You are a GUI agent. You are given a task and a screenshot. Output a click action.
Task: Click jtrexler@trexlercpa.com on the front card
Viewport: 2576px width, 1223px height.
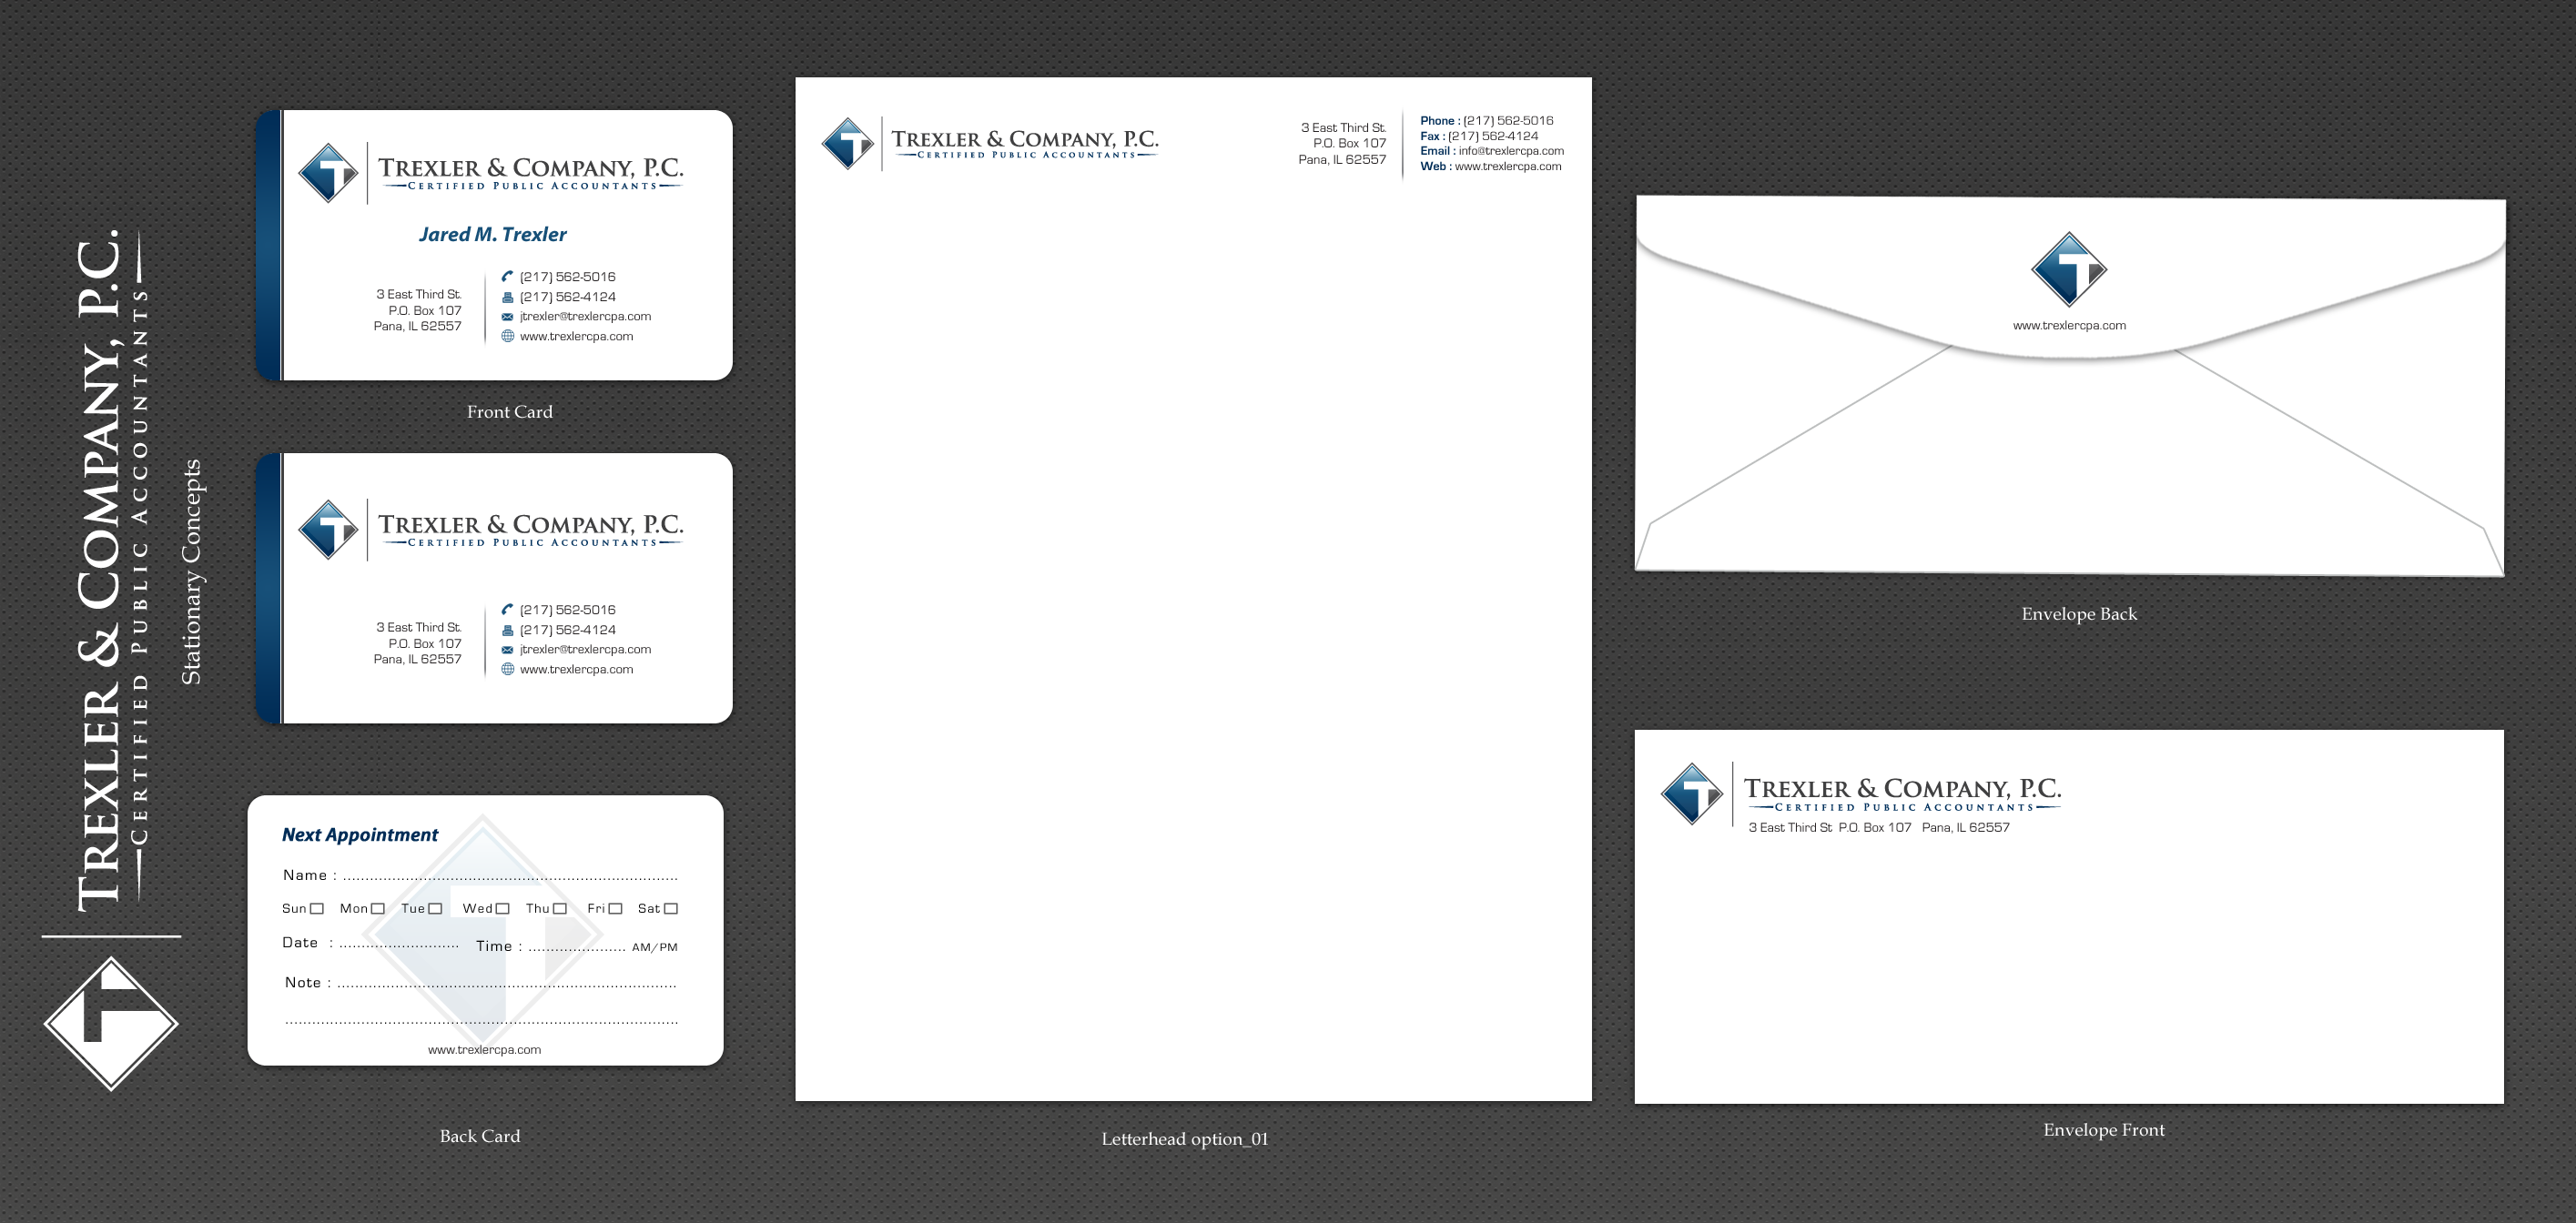pyautogui.click(x=585, y=316)
